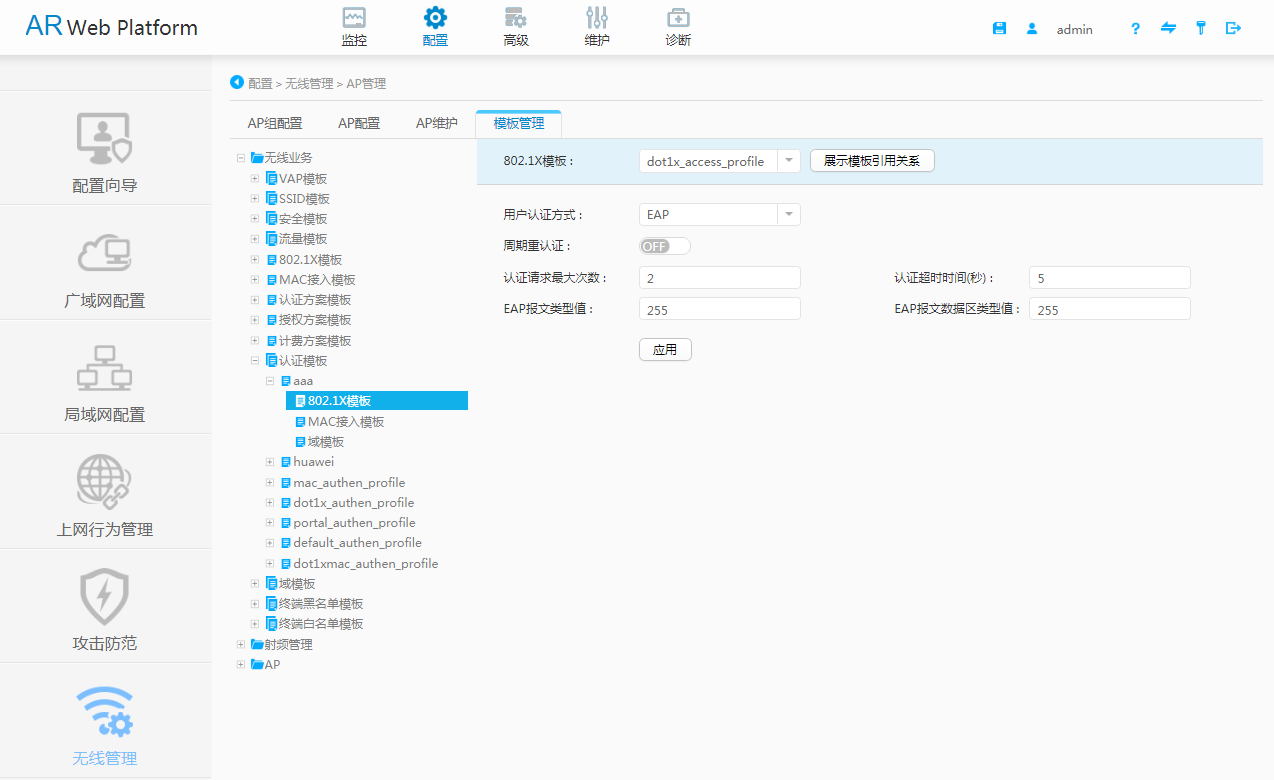Toggle the 周期重认证 OFF switch
The image size is (1274, 780).
click(x=664, y=246)
